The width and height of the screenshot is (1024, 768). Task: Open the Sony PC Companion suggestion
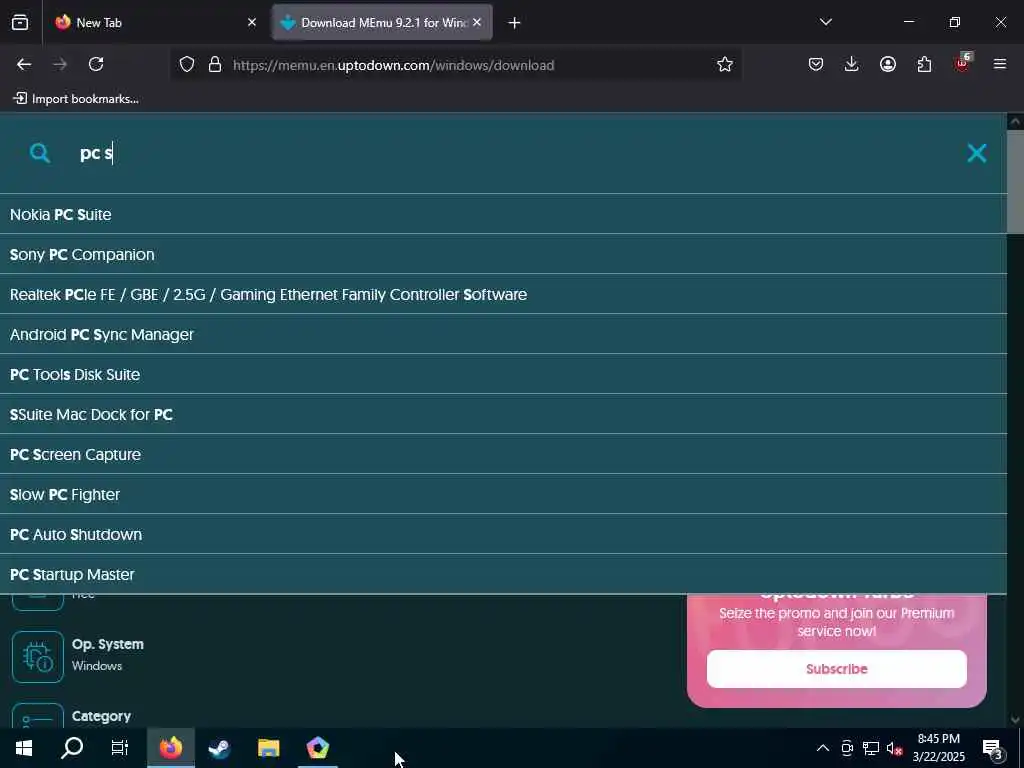pos(504,254)
